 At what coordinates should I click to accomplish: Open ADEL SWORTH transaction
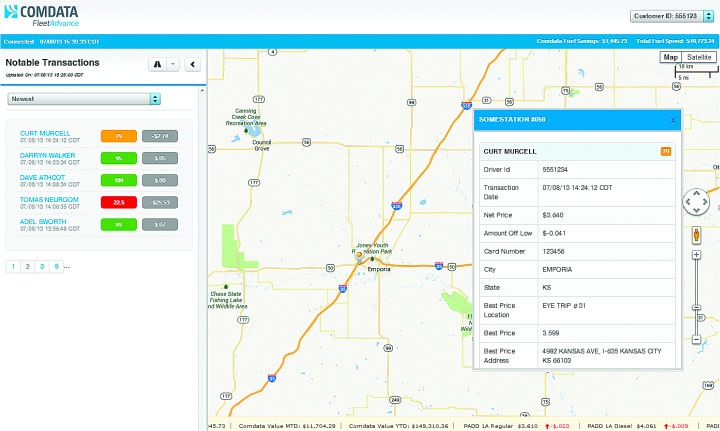click(43, 221)
